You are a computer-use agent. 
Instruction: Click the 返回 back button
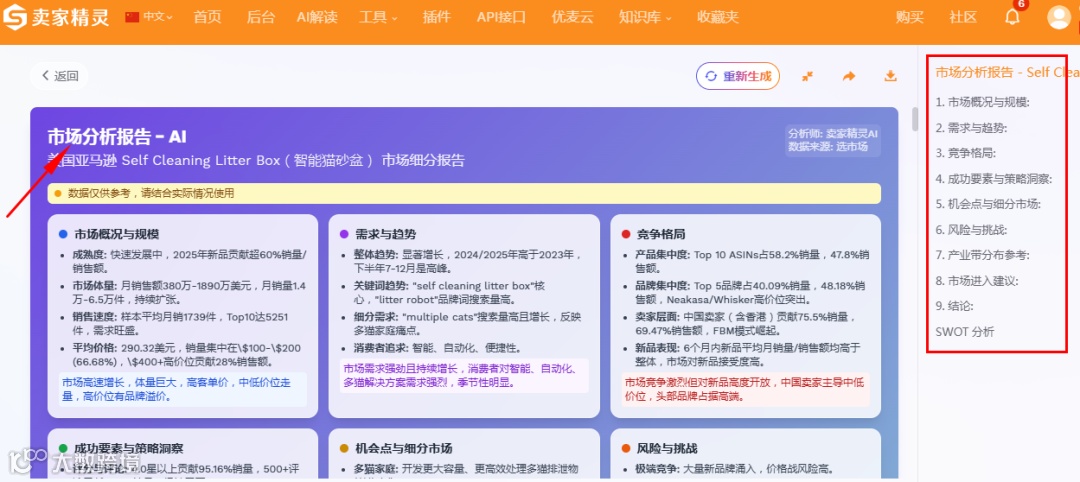click(x=59, y=76)
